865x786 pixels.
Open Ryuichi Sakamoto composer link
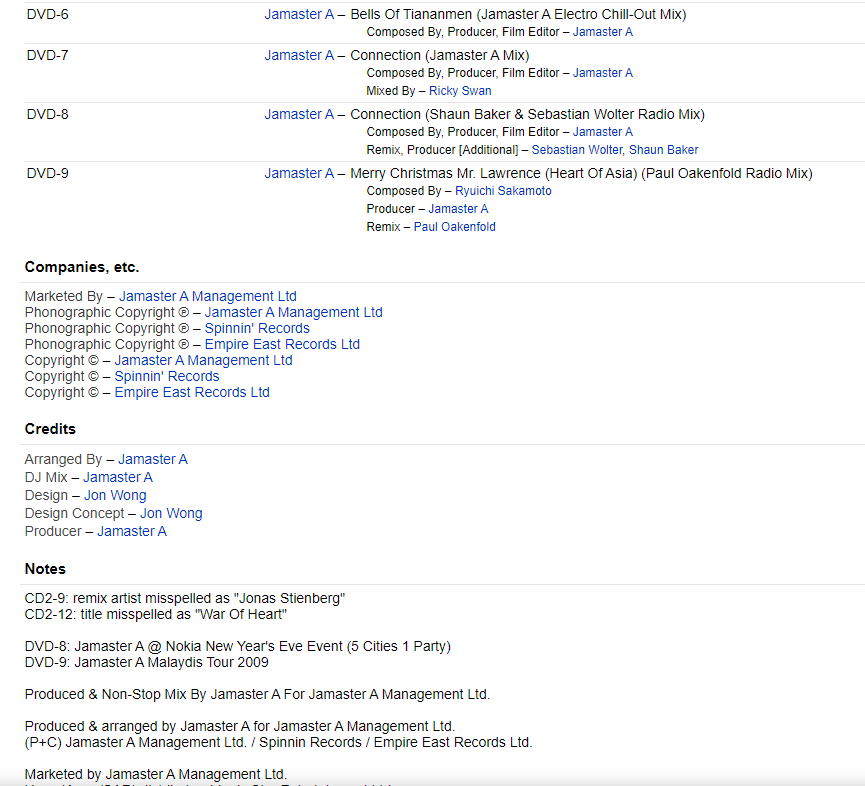503,191
